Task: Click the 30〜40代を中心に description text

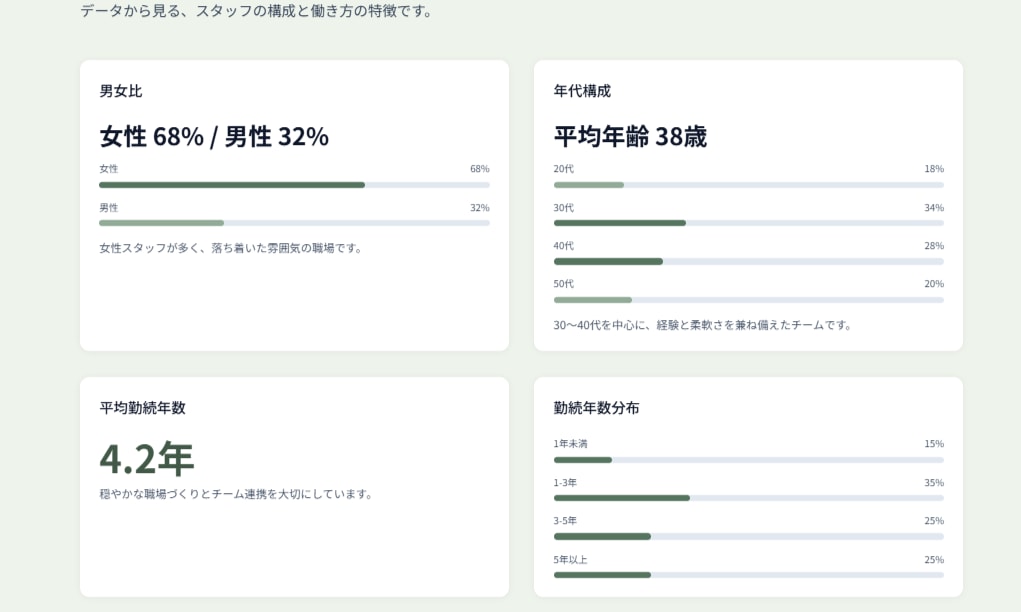Action: (x=703, y=325)
